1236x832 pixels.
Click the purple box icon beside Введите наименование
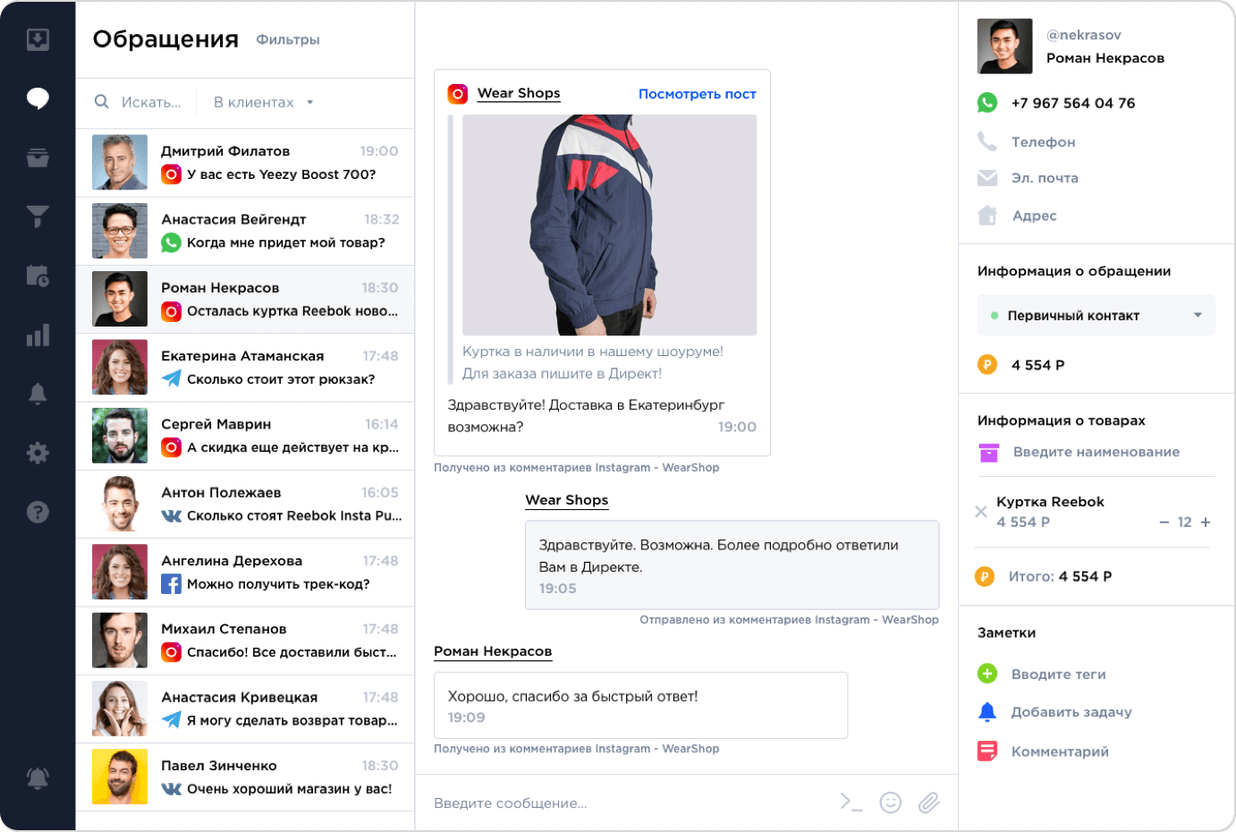point(989,452)
